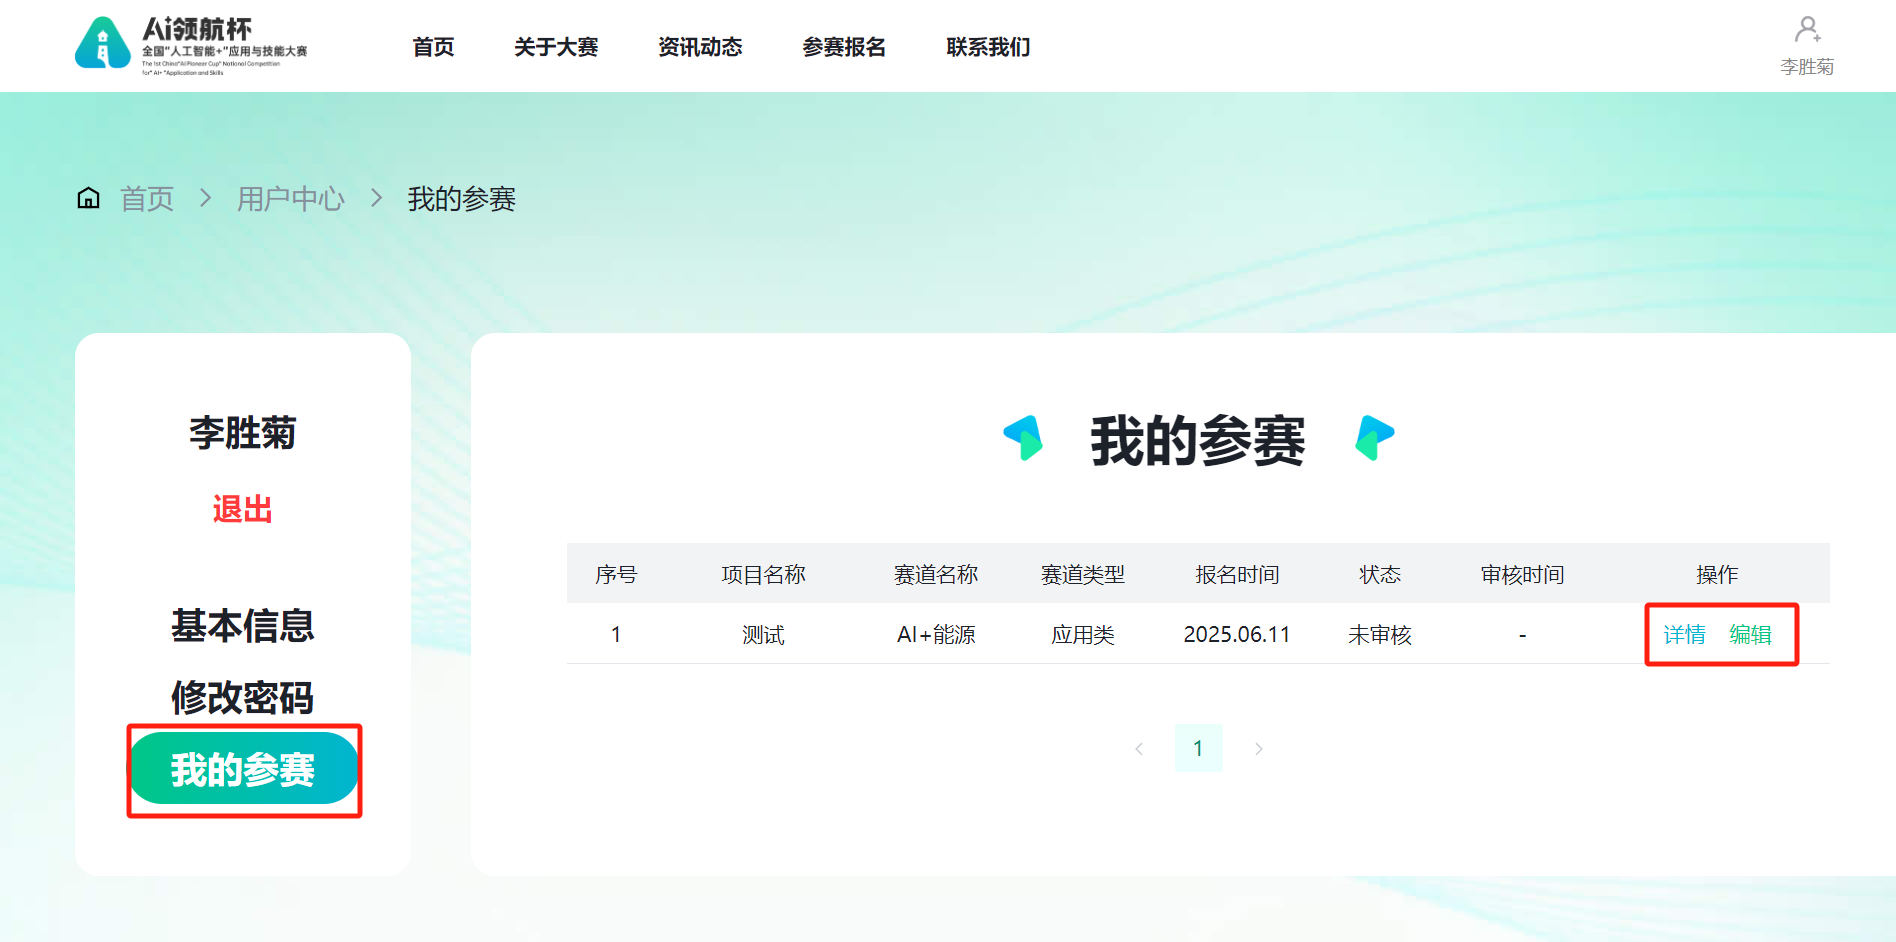Image resolution: width=1896 pixels, height=942 pixels.
Task: Click the AI+能源 track cell
Action: 936,635
